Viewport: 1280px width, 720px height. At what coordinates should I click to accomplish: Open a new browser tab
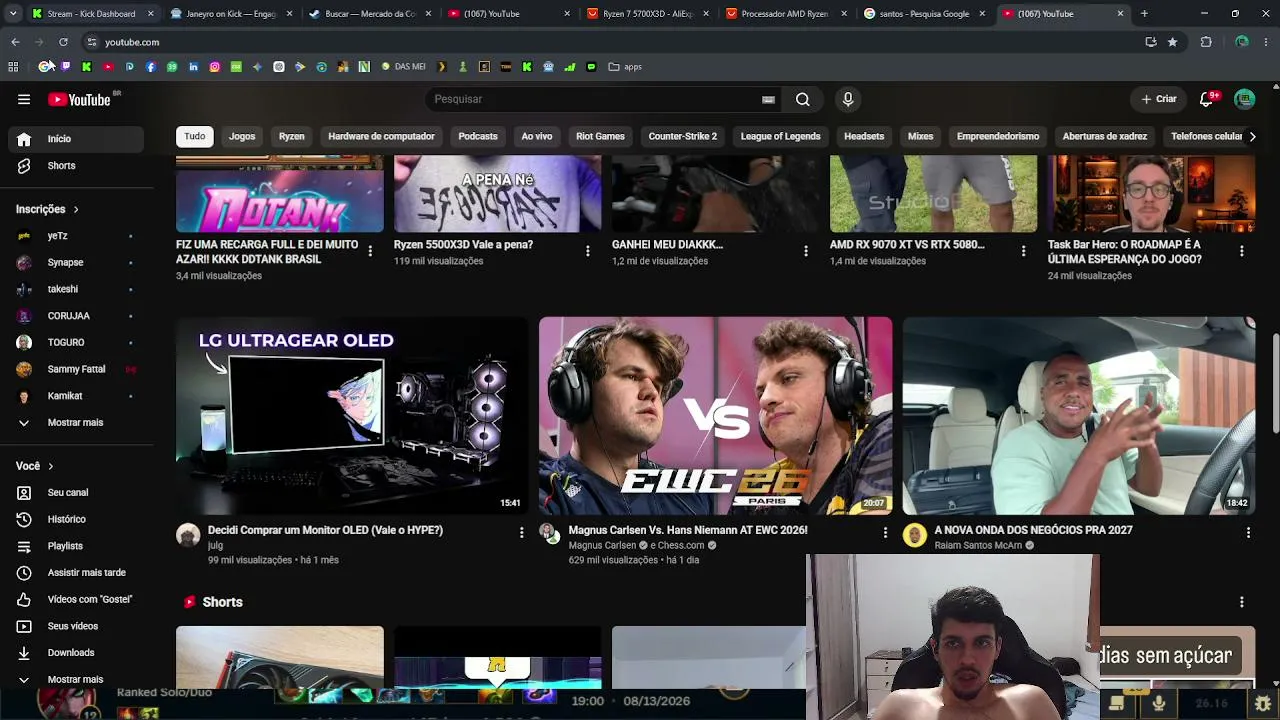pos(1144,14)
